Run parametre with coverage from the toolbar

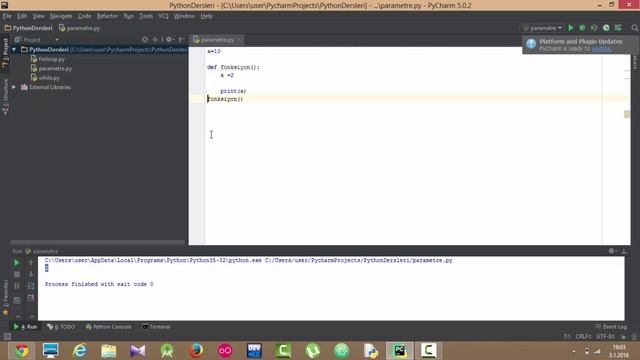[594, 28]
